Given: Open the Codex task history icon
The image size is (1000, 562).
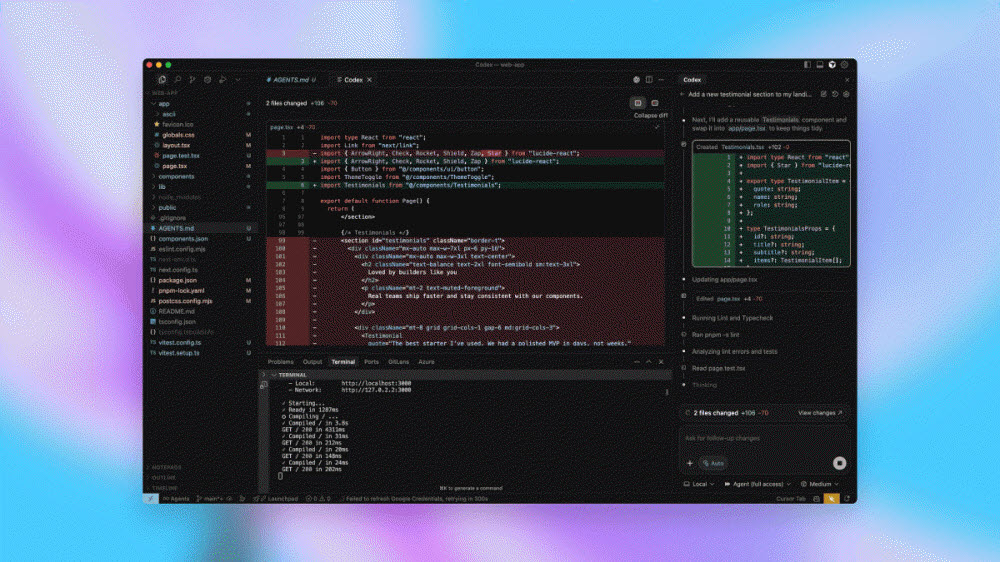Looking at the screenshot, I should 835,94.
